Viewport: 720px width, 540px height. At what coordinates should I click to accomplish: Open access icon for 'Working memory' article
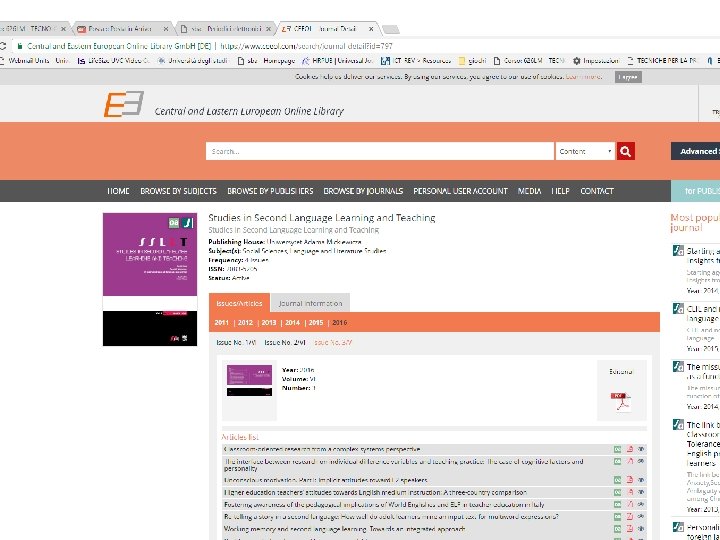[618, 529]
